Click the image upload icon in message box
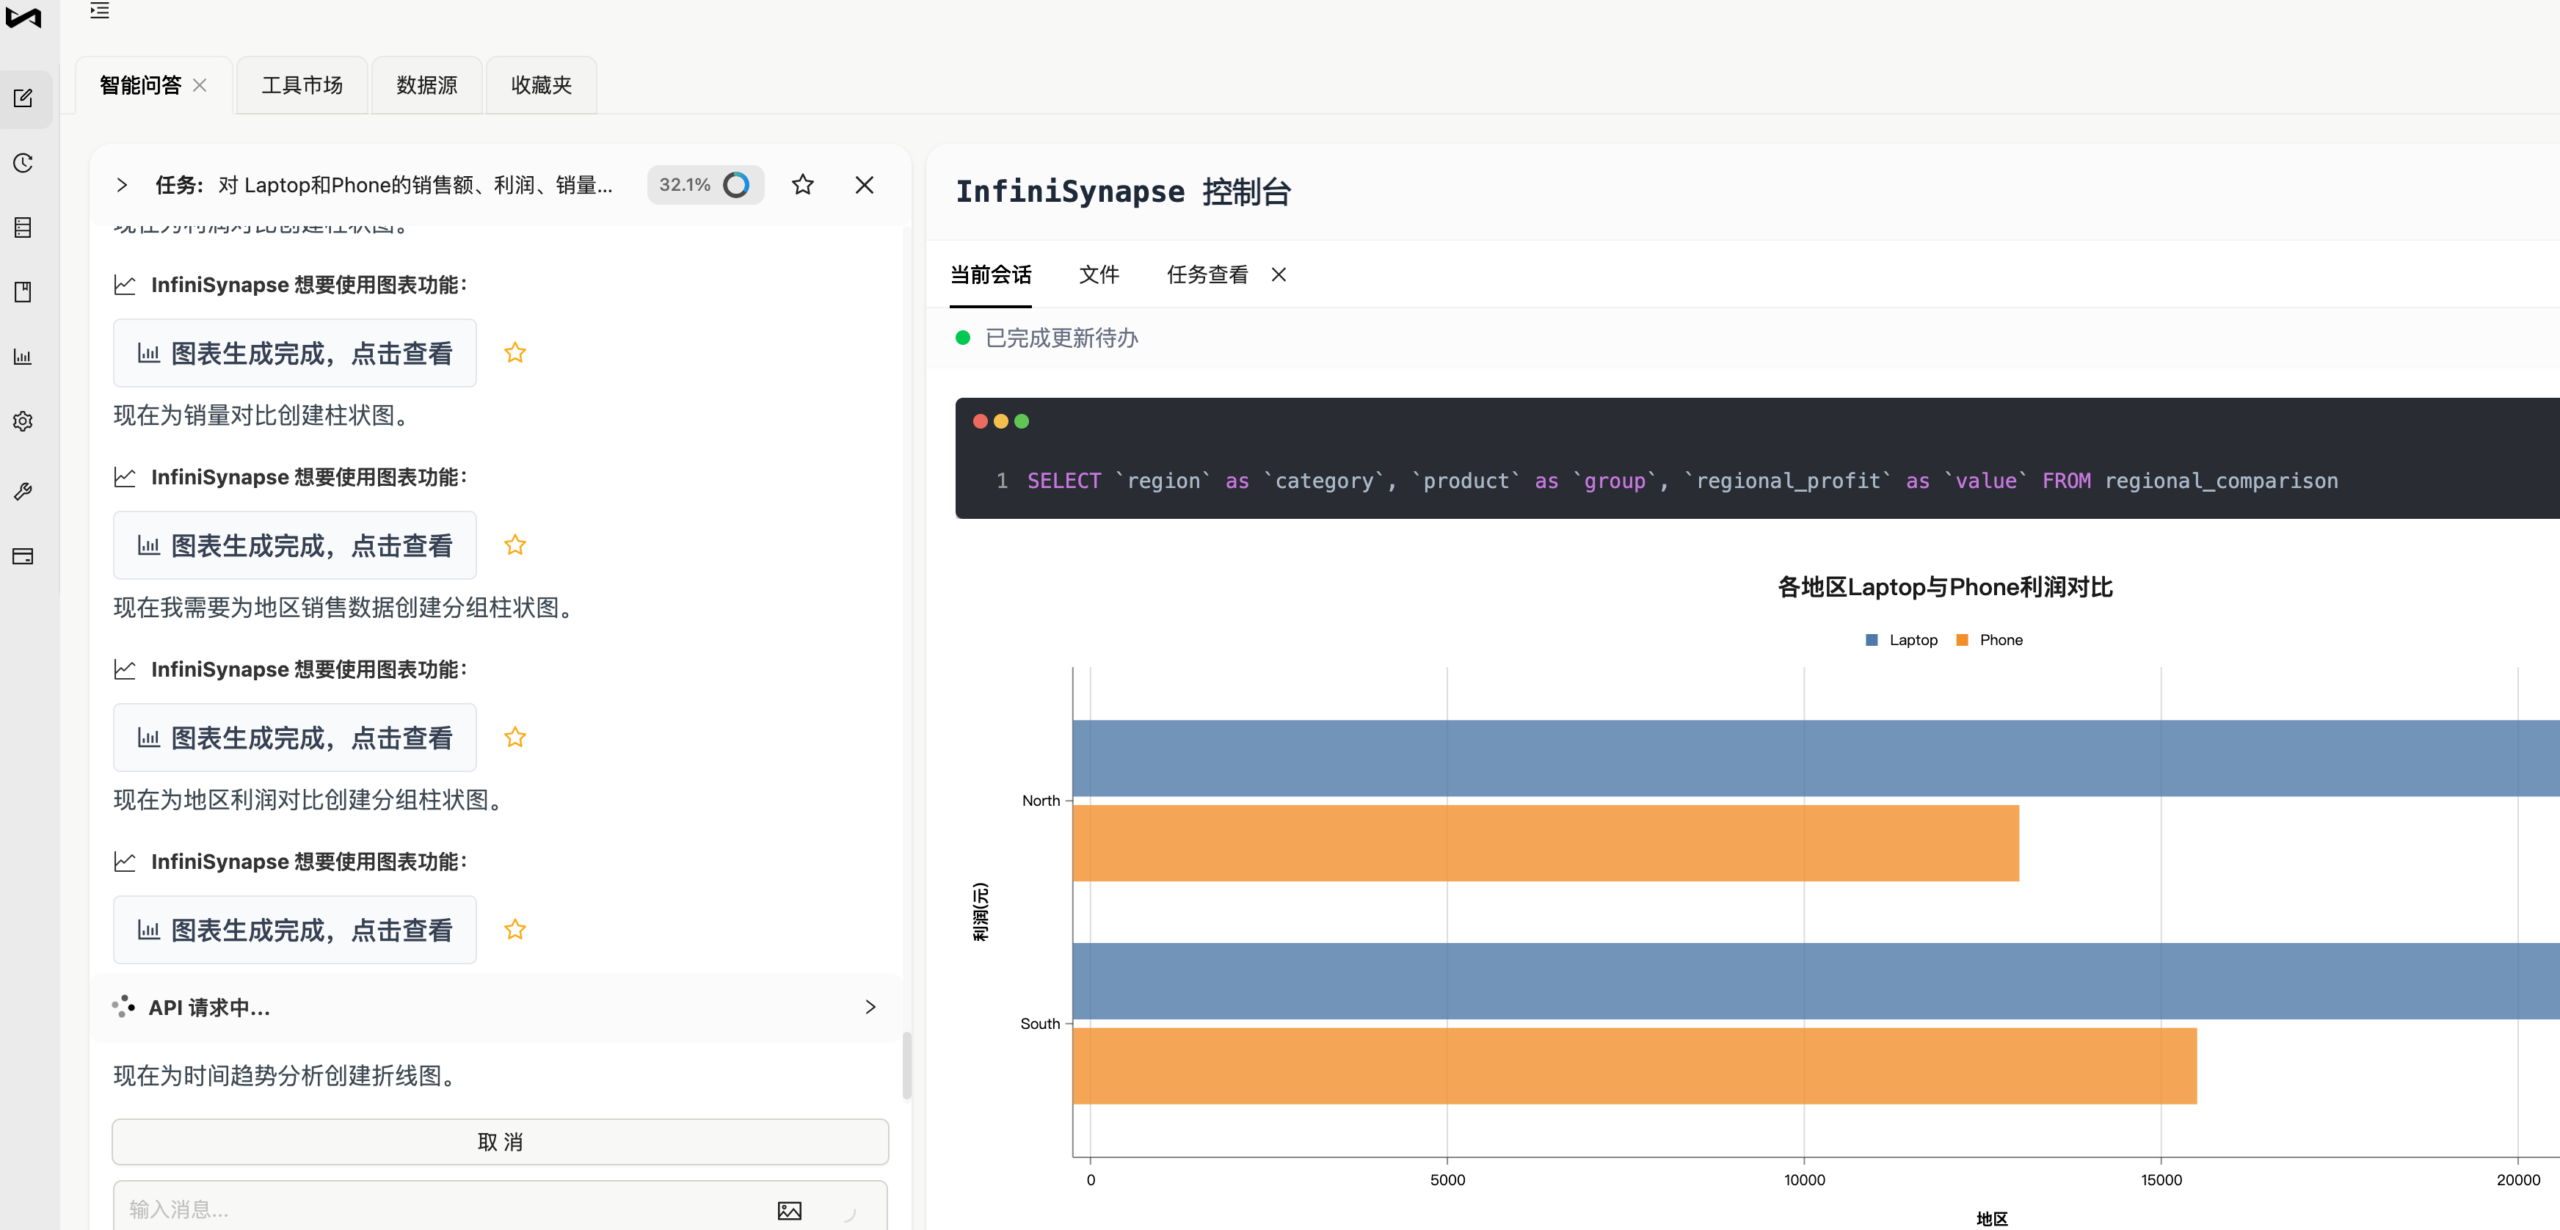 tap(789, 1210)
